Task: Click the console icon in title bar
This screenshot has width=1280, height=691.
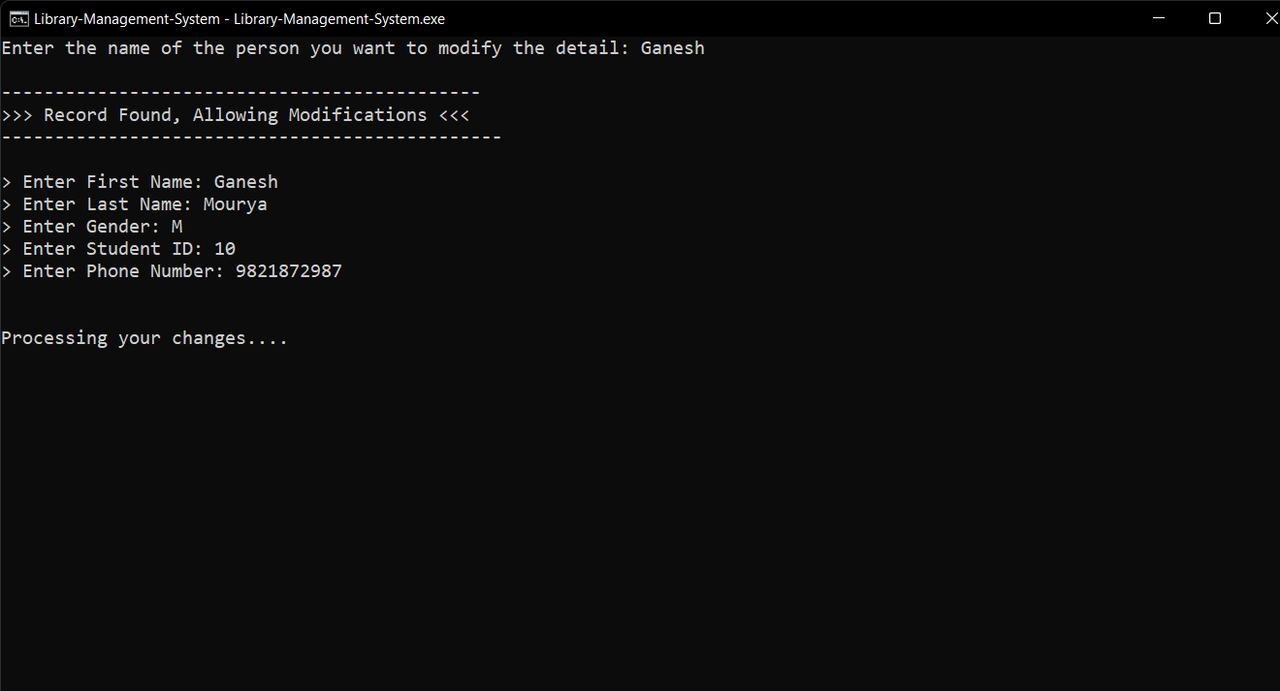Action: [x=19, y=18]
